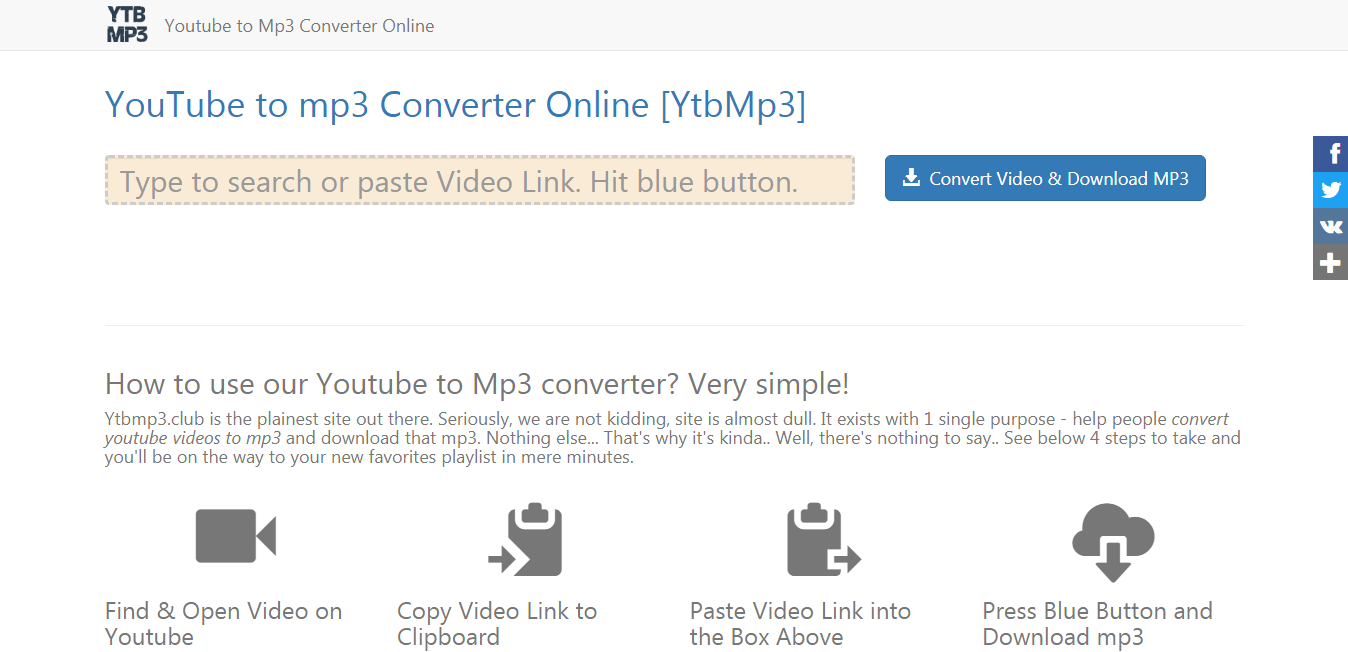Click Convert Video & Download MP3 button
1348x652 pixels.
(x=1045, y=178)
